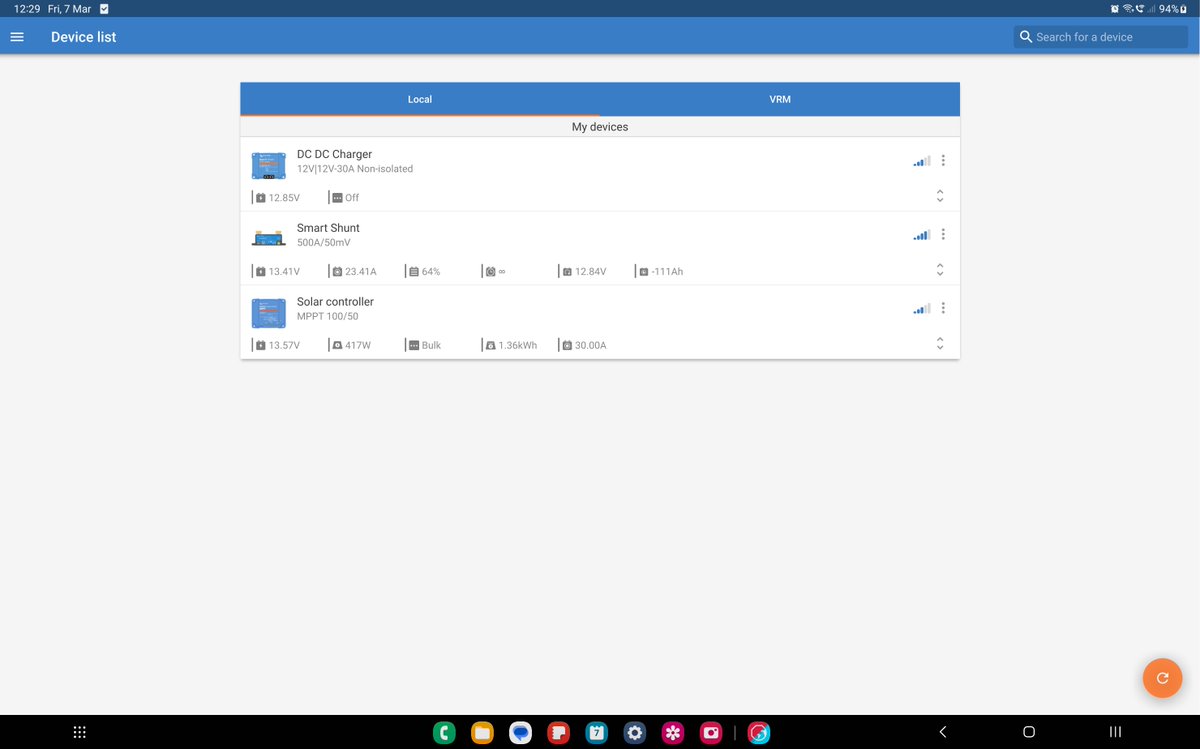
Task: Open the DC DC Charger device thumbnail
Action: [268, 165]
